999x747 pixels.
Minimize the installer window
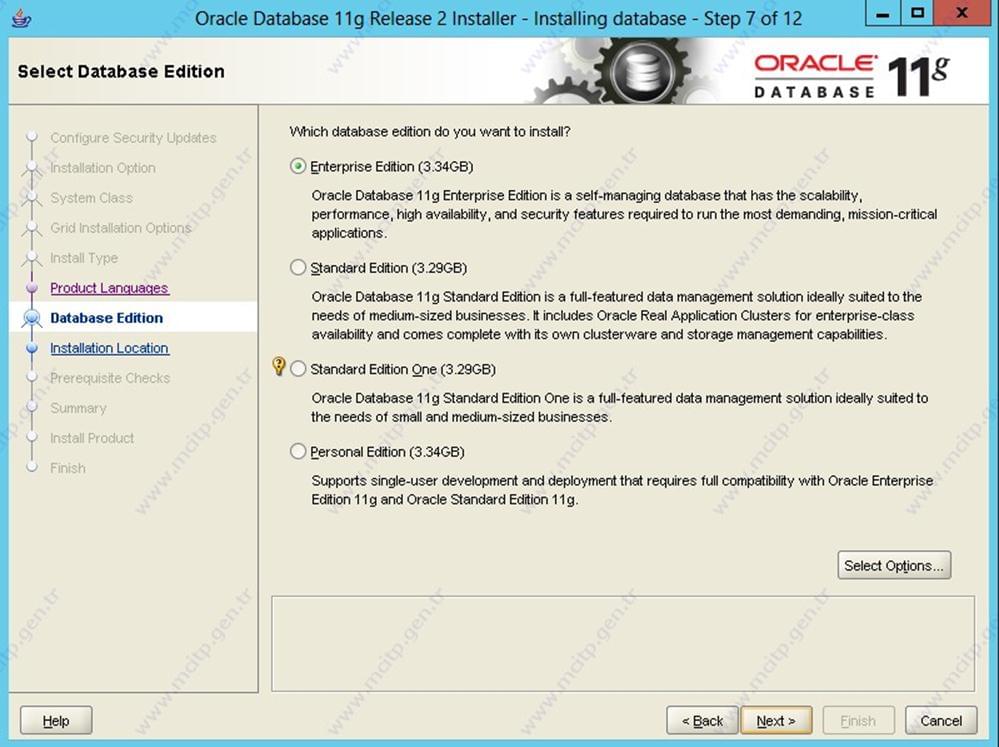coord(882,13)
